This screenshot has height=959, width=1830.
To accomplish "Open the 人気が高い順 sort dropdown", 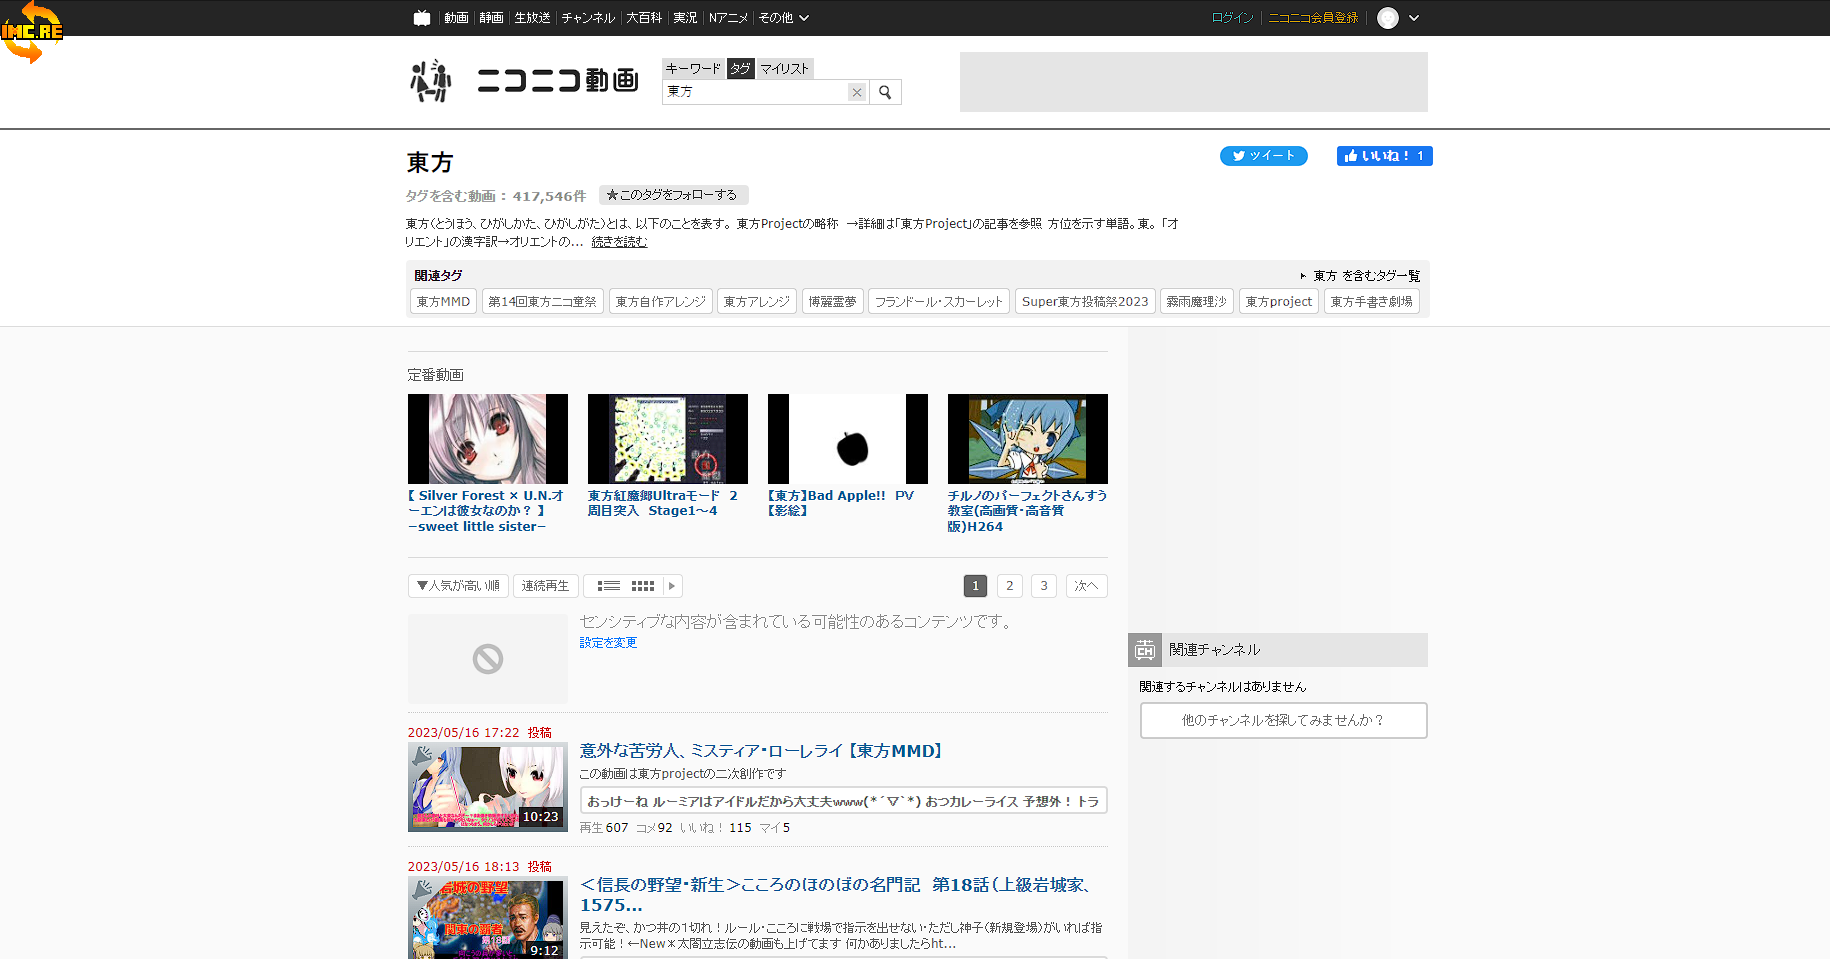I will [x=458, y=586].
